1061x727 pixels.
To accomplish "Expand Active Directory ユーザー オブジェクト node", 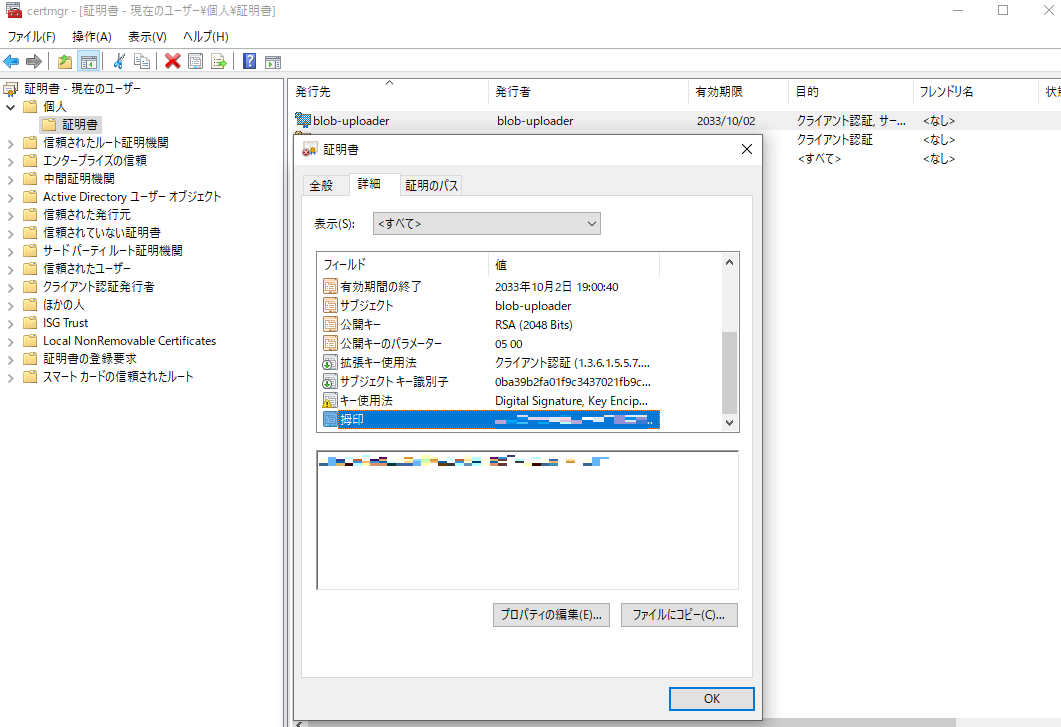I will 10,198.
